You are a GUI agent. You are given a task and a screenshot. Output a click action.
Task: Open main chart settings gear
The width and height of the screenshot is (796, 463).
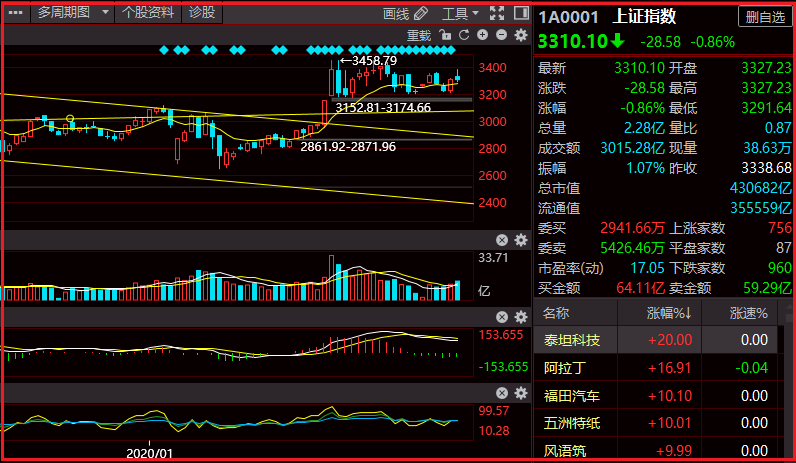pyautogui.click(x=520, y=35)
